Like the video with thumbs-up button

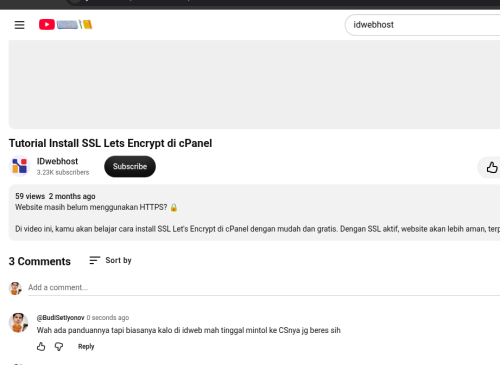click(492, 167)
